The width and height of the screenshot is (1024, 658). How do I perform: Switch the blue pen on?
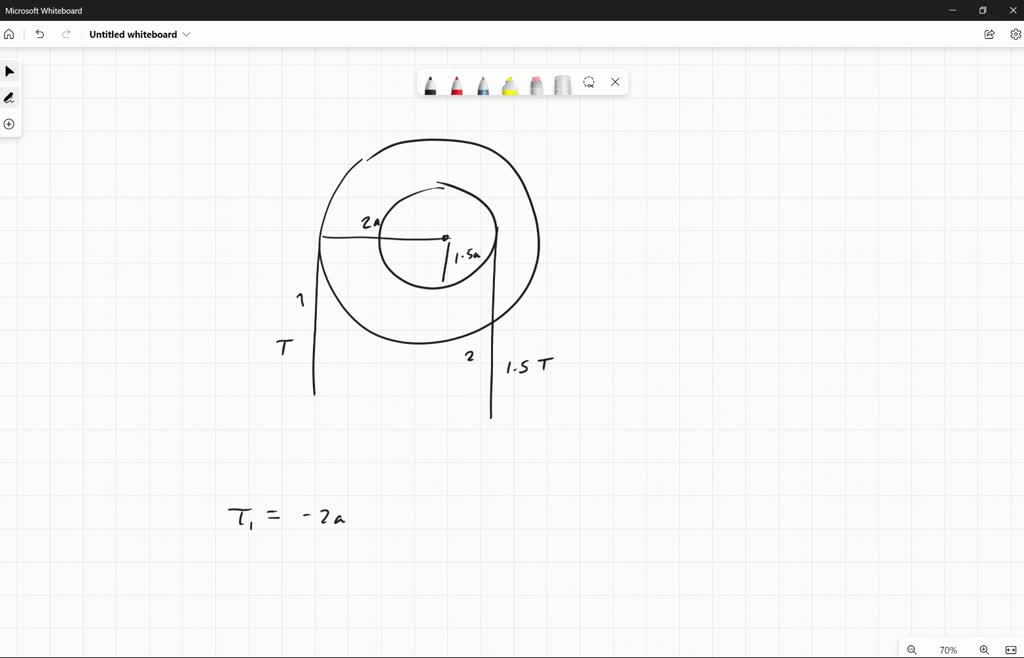pyautogui.click(x=482, y=85)
